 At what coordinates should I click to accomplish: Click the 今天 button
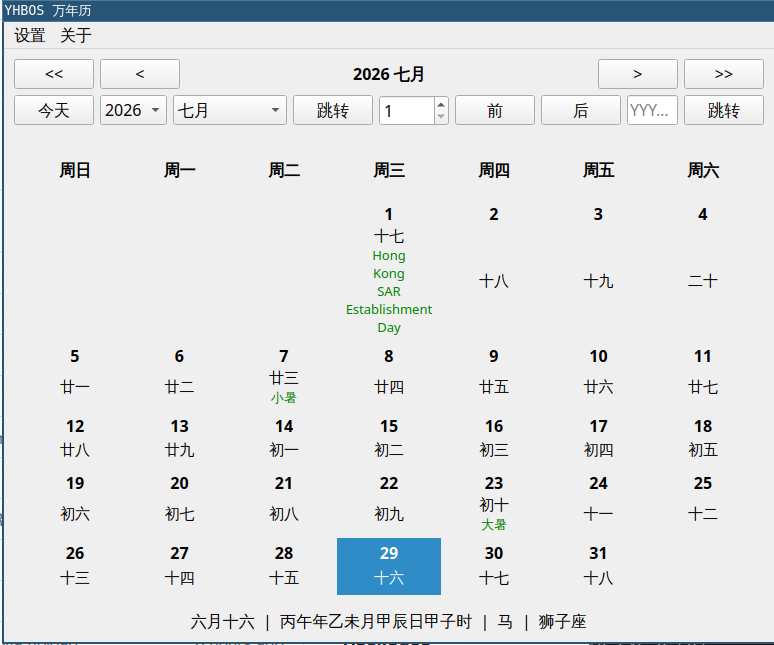pyautogui.click(x=54, y=110)
